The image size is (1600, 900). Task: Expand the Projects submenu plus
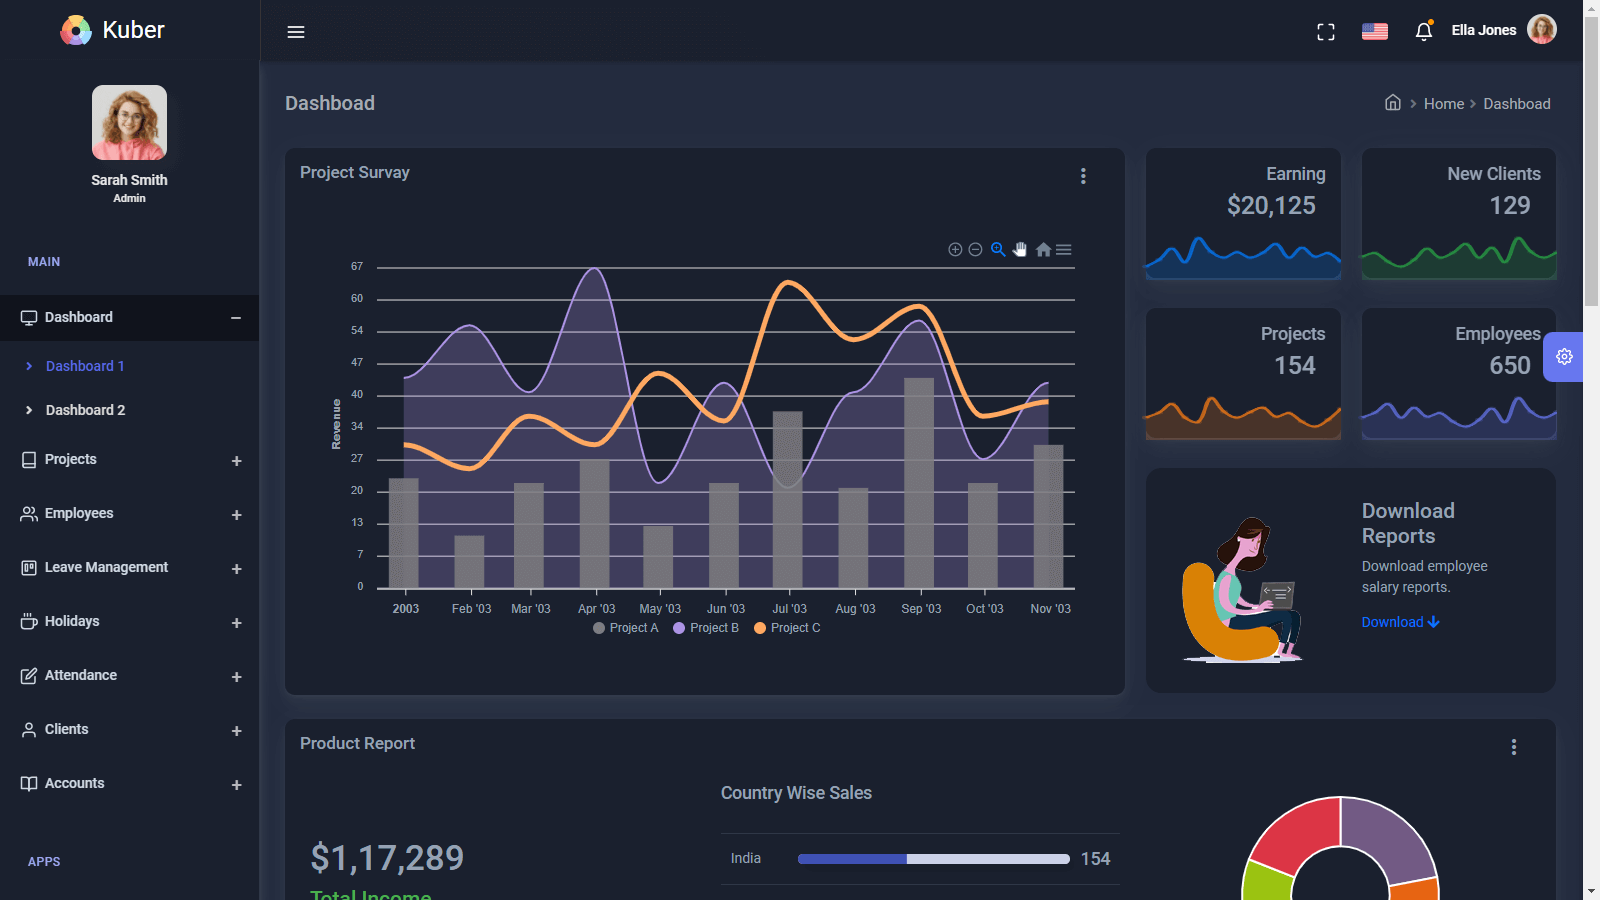click(237, 461)
